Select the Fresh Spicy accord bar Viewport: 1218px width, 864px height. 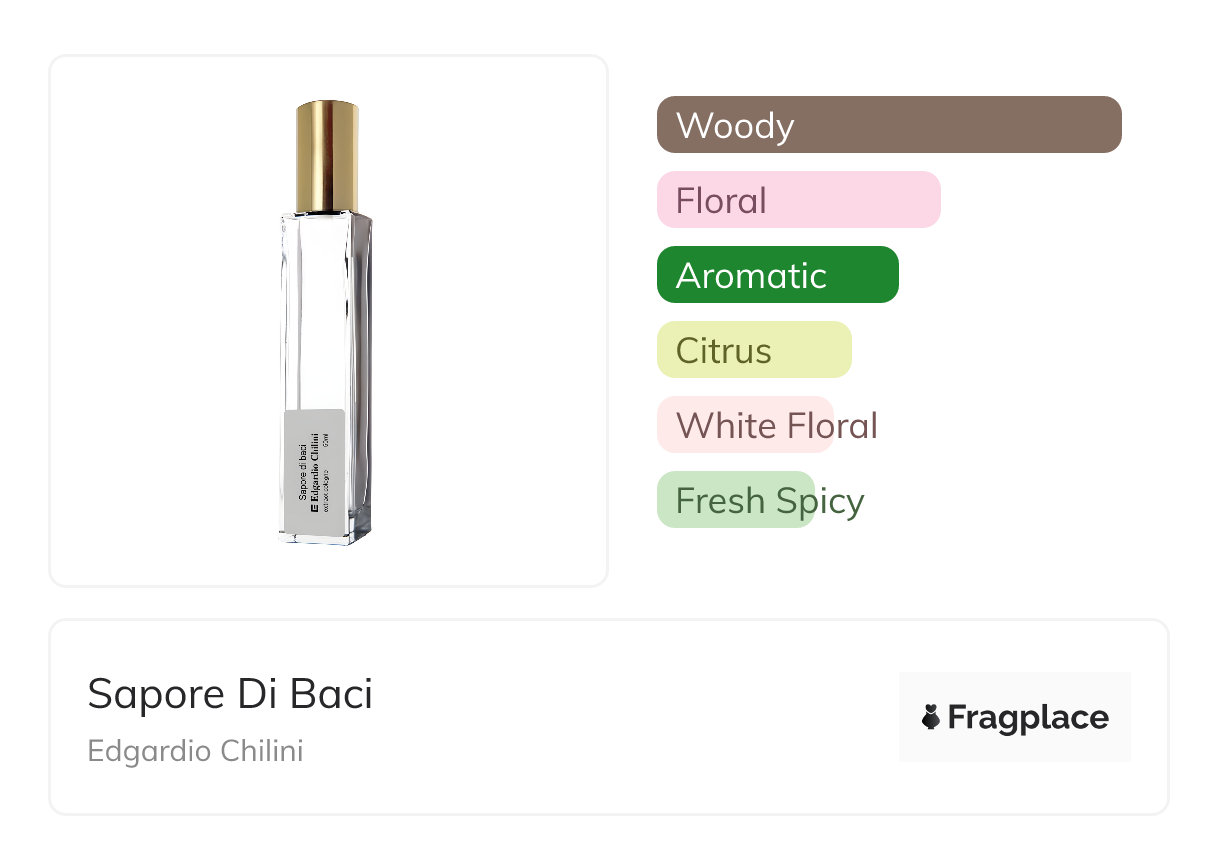[x=735, y=500]
